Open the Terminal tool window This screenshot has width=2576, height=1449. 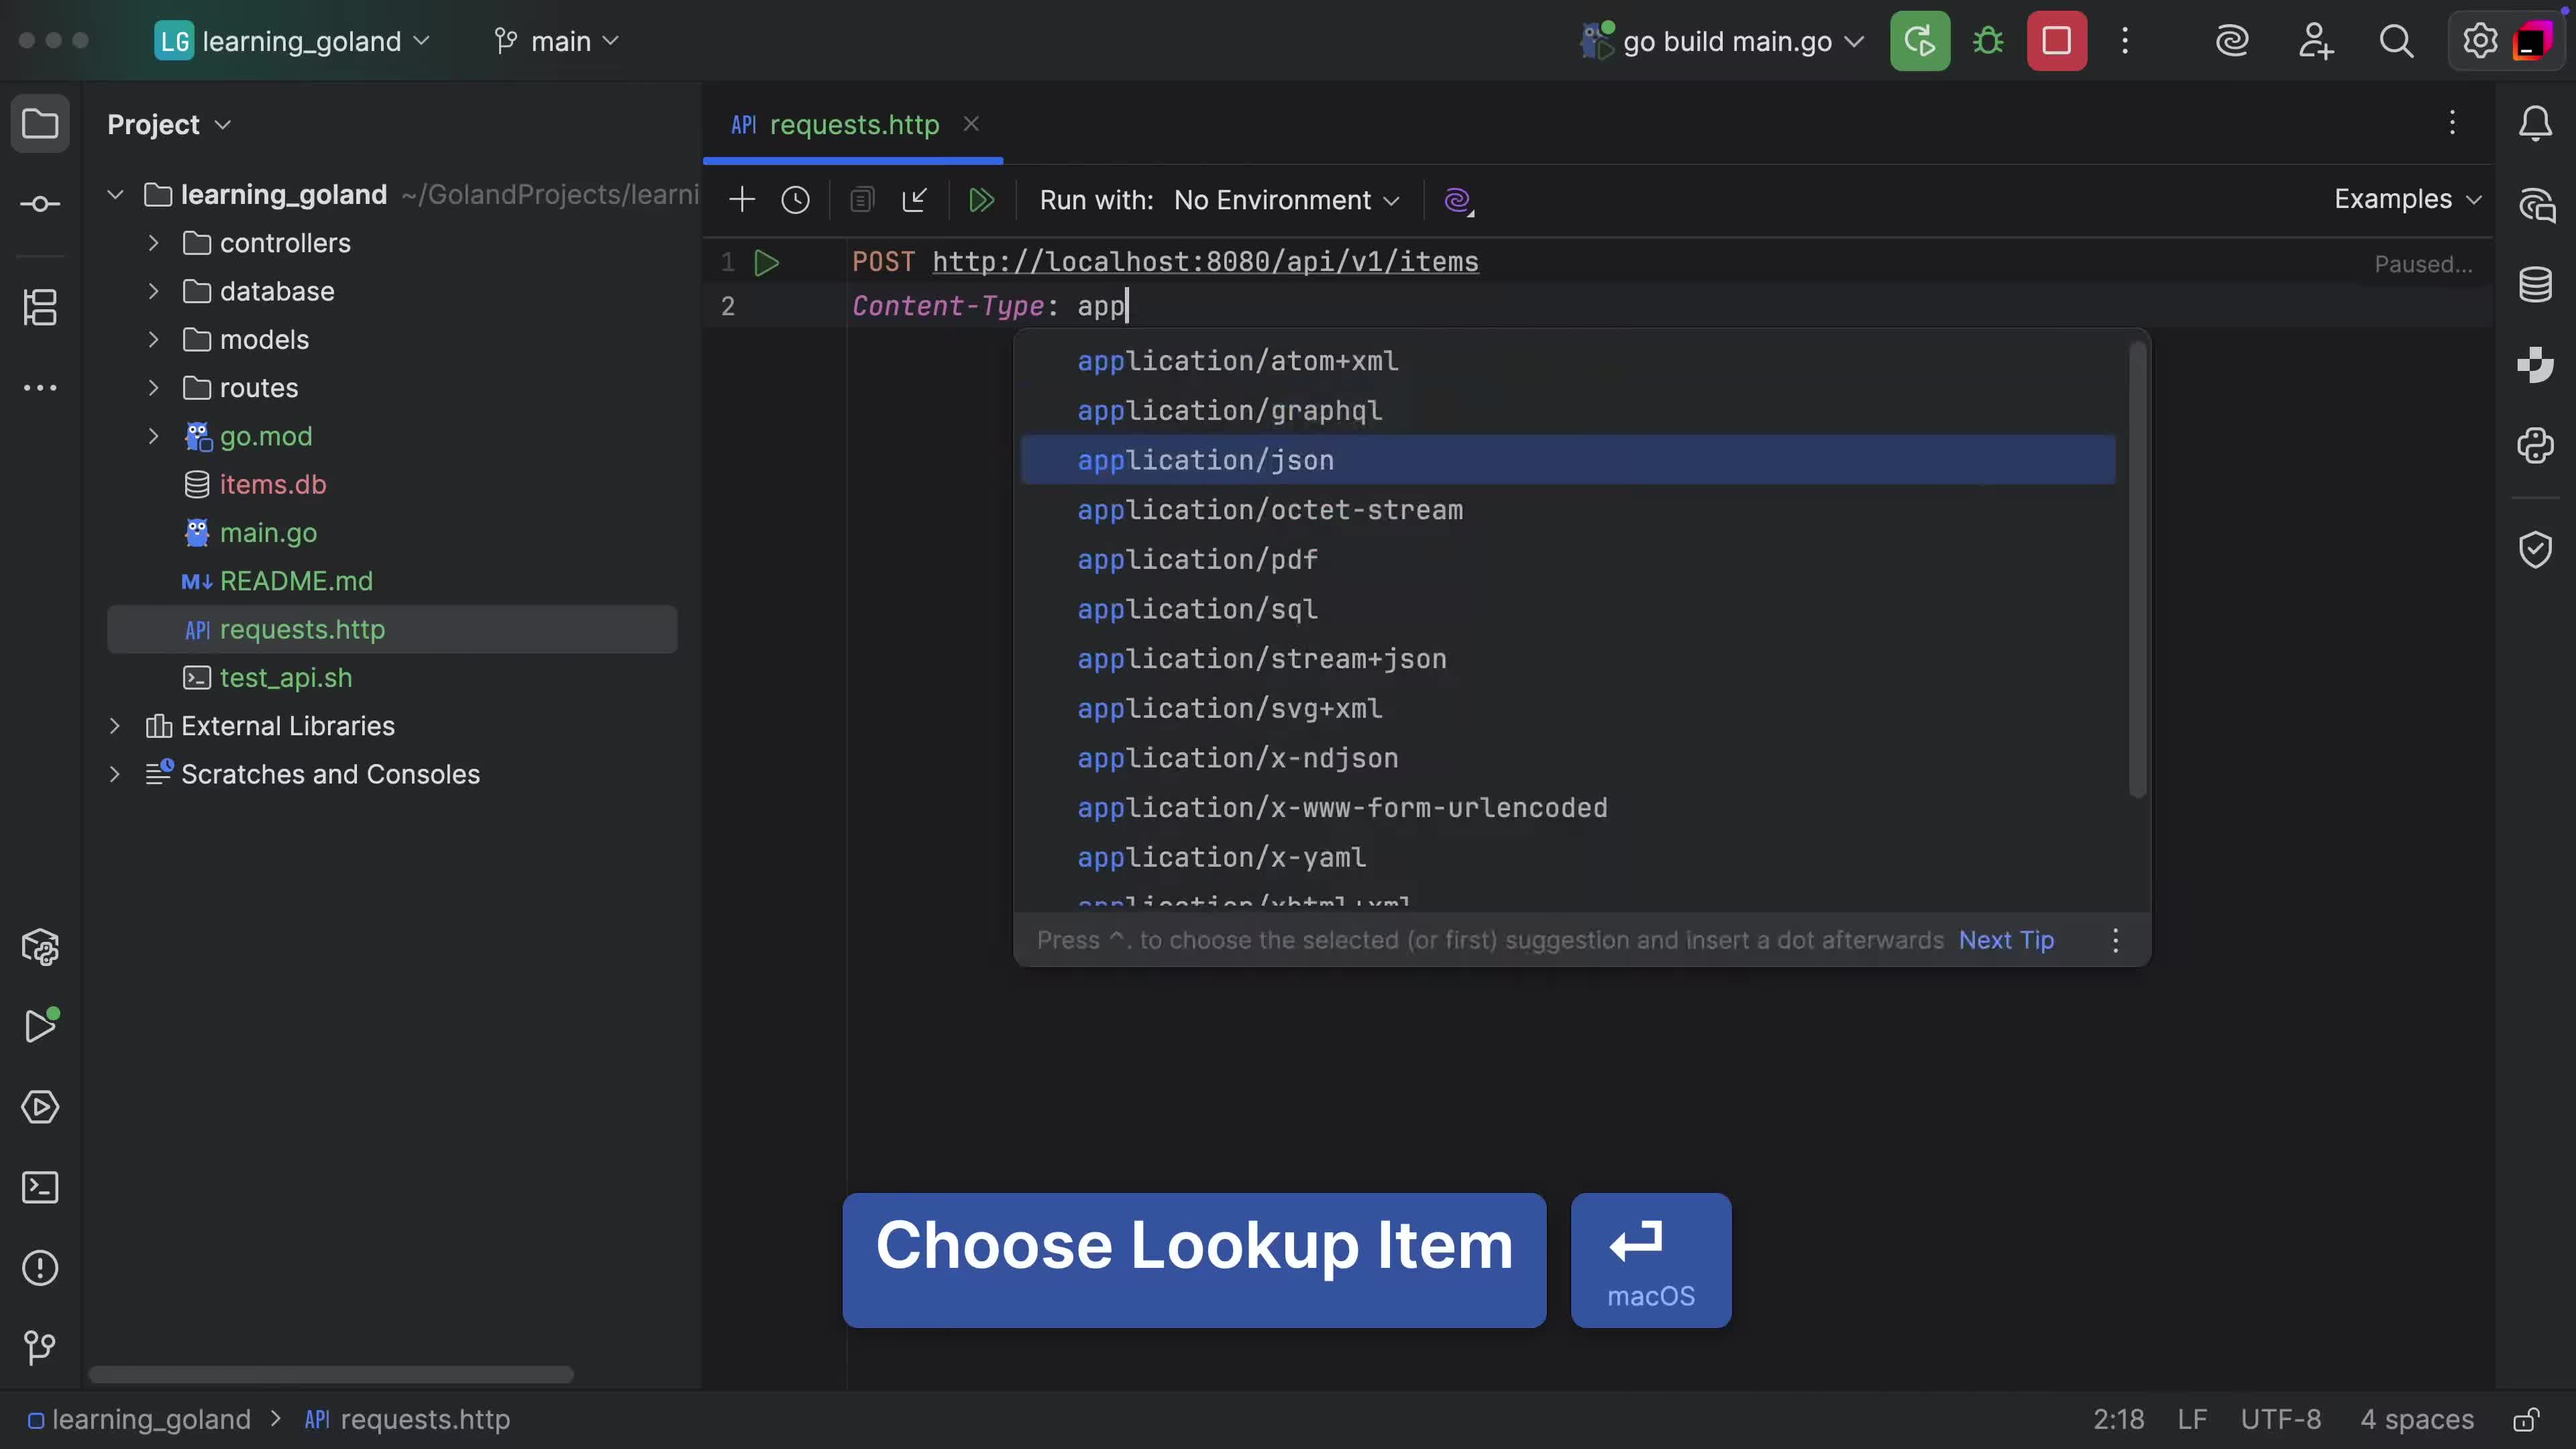(40, 1187)
